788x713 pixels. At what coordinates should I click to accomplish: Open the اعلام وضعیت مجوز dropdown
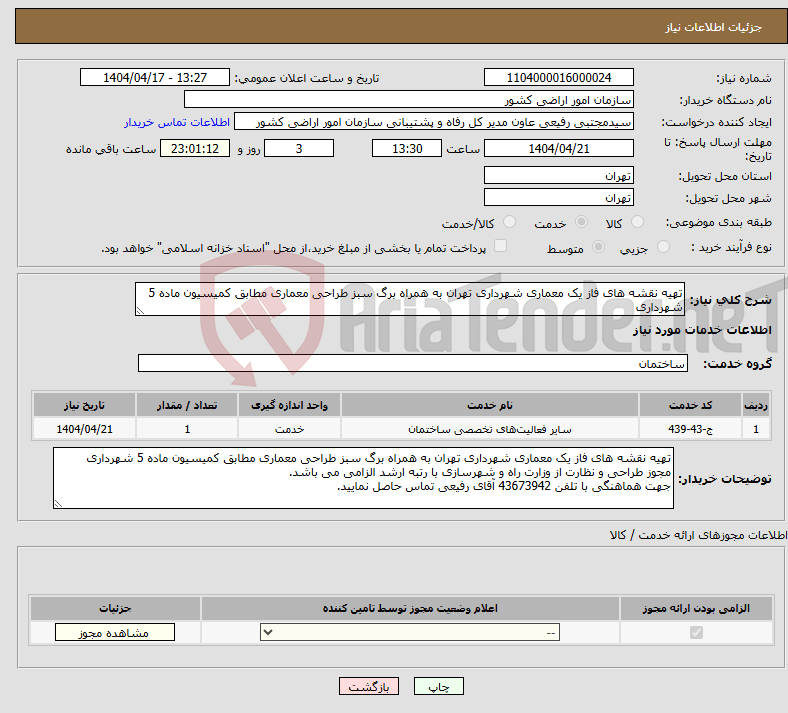(410, 632)
